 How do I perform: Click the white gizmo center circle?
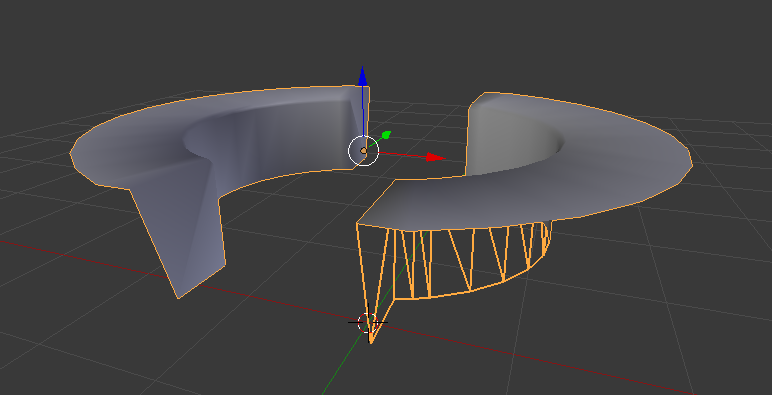pos(363,151)
